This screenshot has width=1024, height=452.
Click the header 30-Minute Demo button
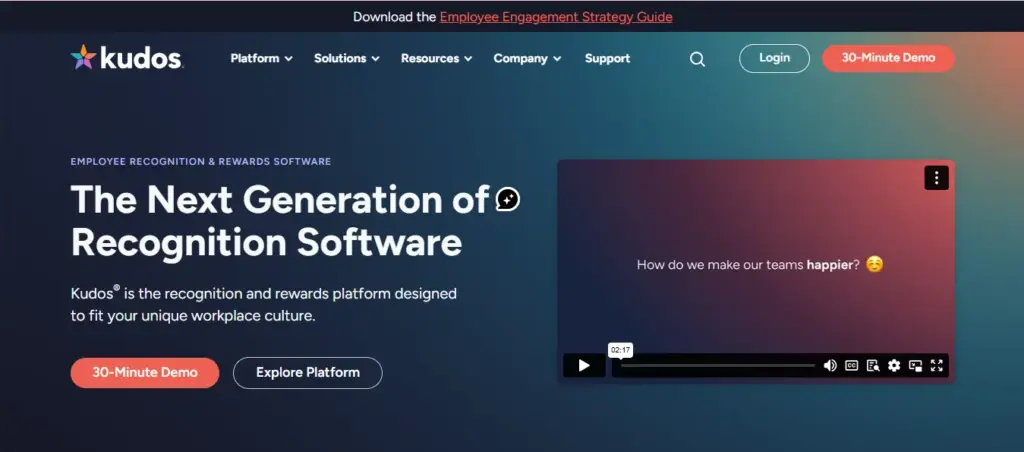pos(888,58)
